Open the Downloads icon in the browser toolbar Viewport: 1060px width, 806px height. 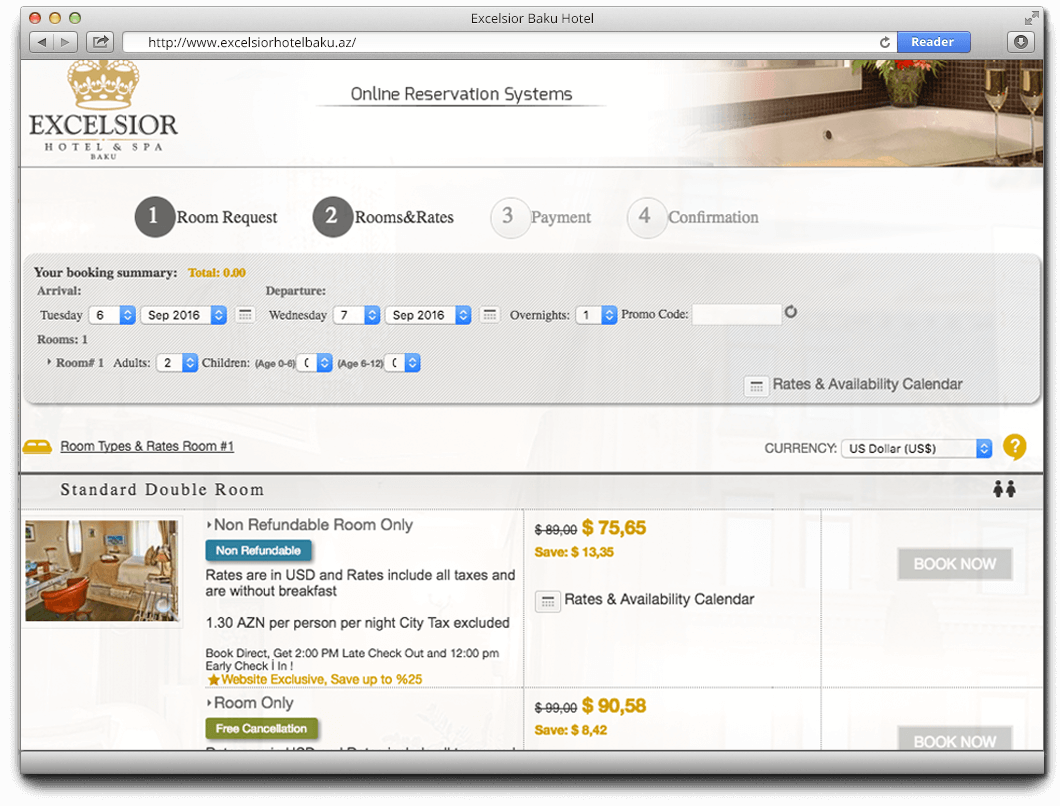coord(1021,42)
